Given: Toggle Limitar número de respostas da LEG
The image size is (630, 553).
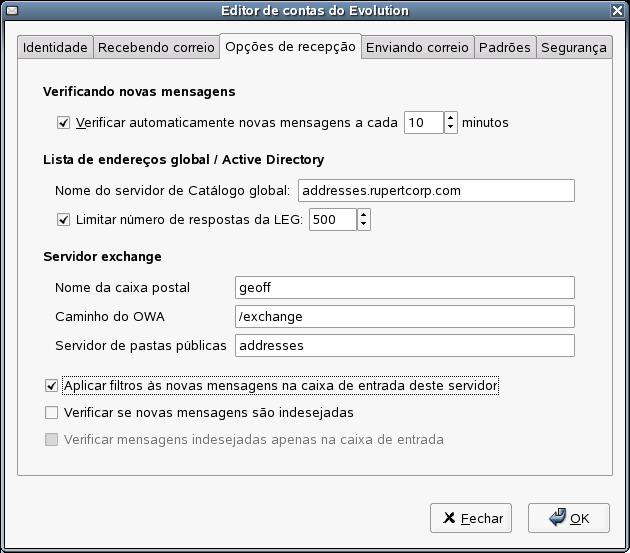Looking at the screenshot, I should 63,220.
